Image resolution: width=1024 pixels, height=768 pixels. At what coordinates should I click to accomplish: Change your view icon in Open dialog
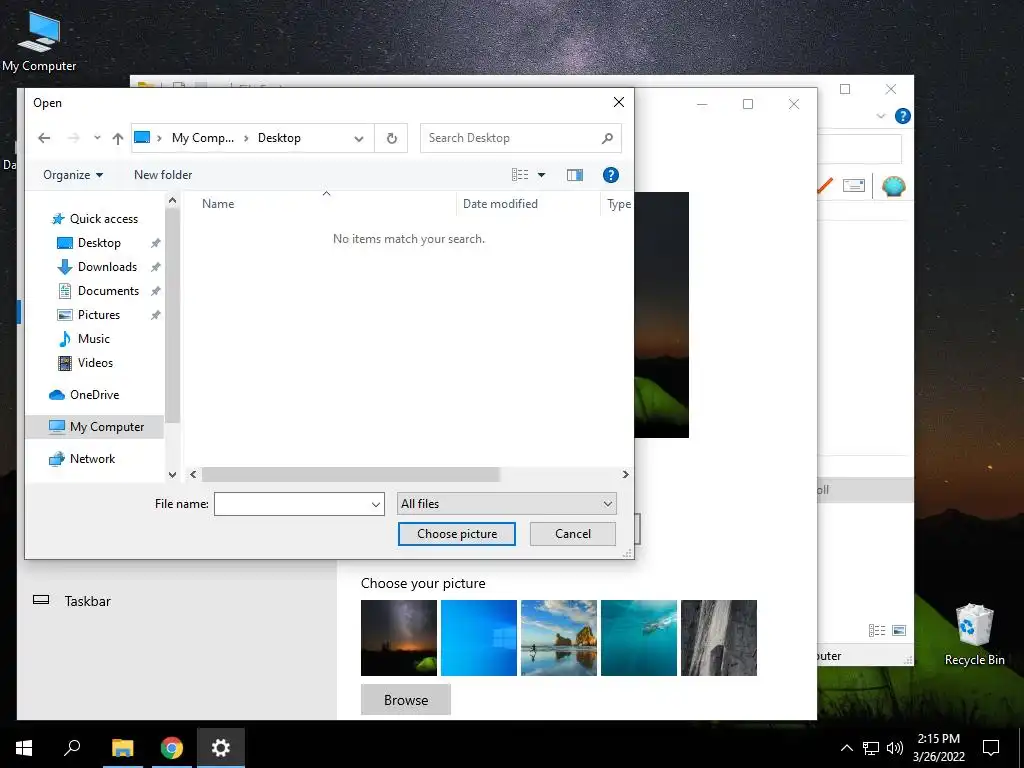click(x=520, y=174)
